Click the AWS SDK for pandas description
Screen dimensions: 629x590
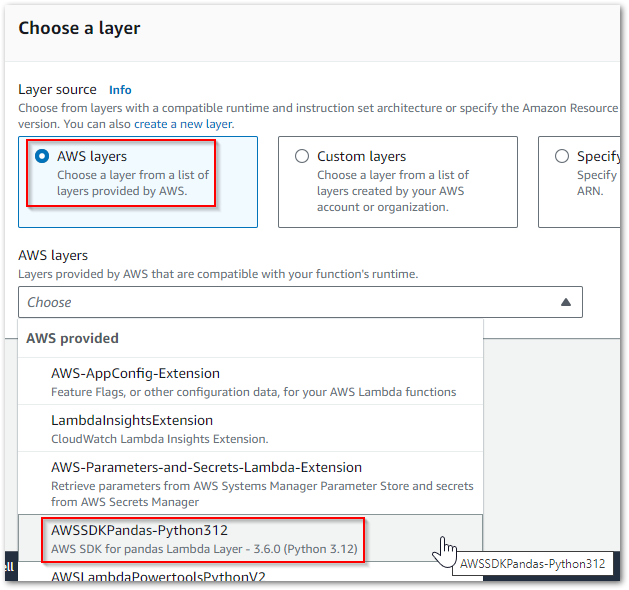[x=204, y=549]
